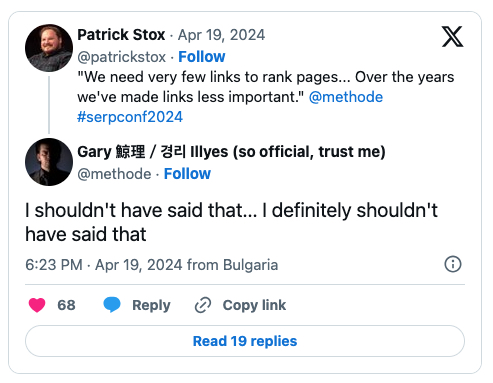Open Gary Illyes display name
Screen dimensions: 493x383
tap(231, 152)
